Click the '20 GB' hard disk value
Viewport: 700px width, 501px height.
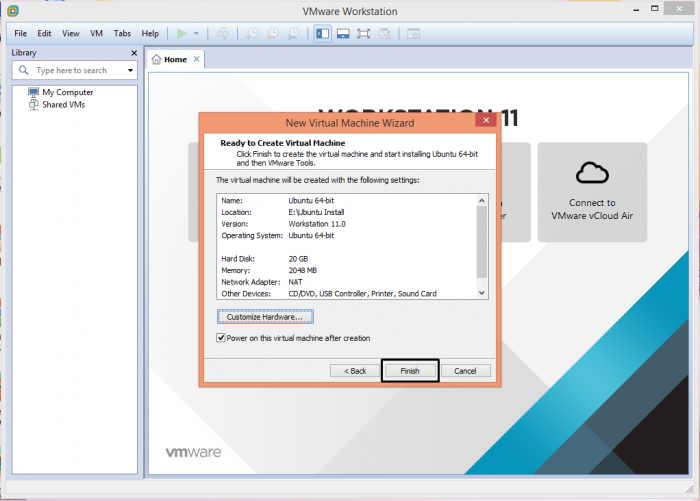298,259
